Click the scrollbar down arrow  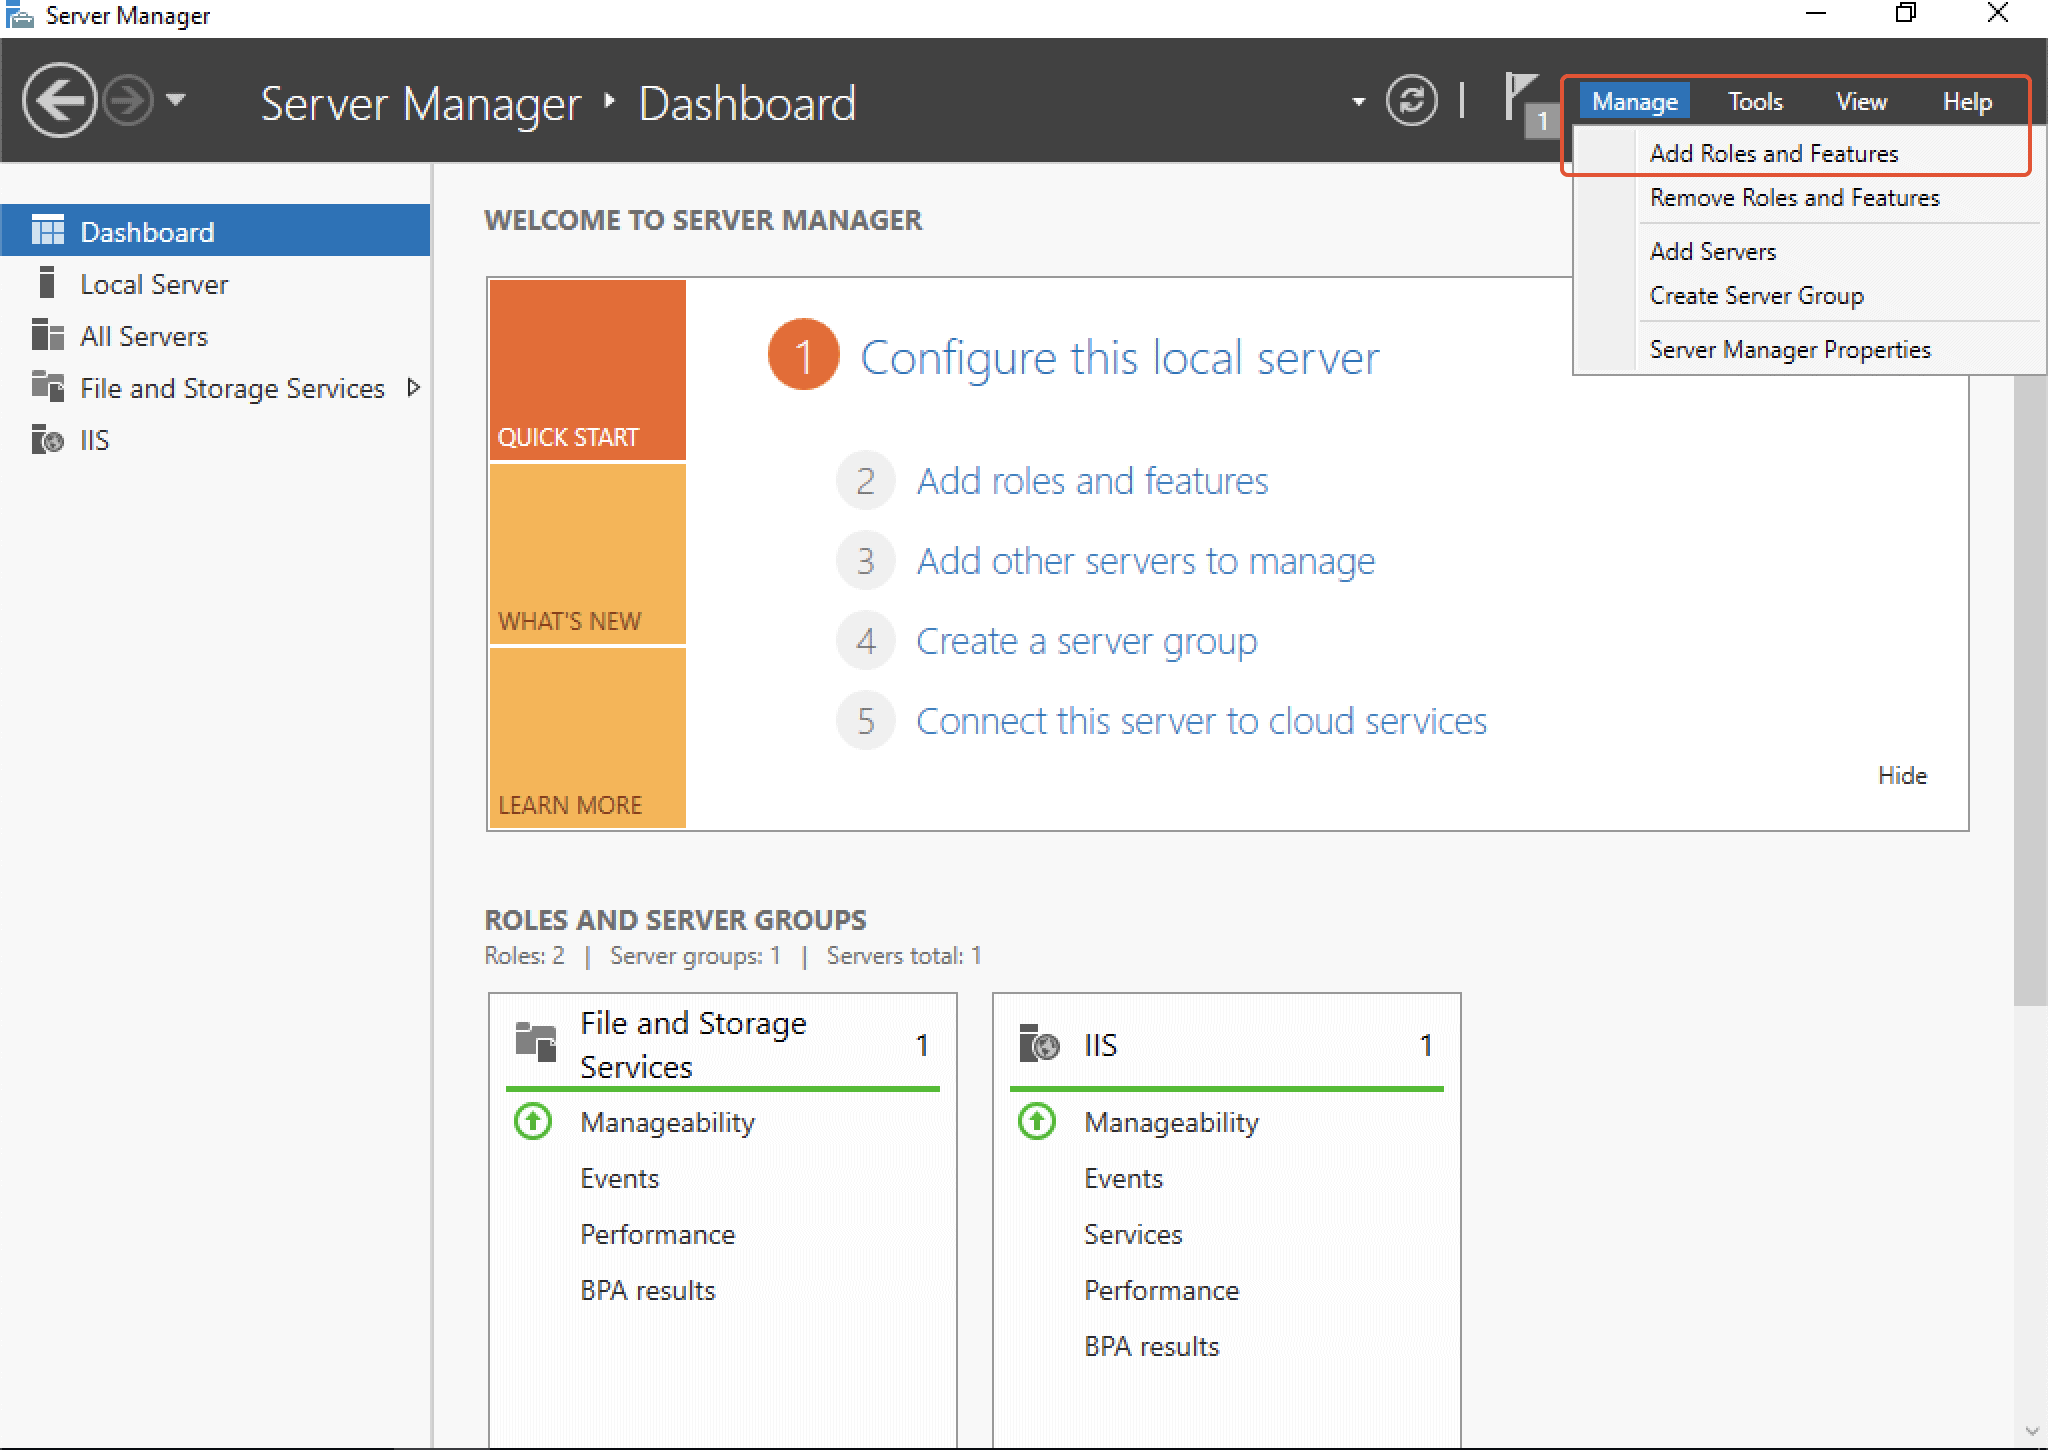[x=2031, y=1431]
